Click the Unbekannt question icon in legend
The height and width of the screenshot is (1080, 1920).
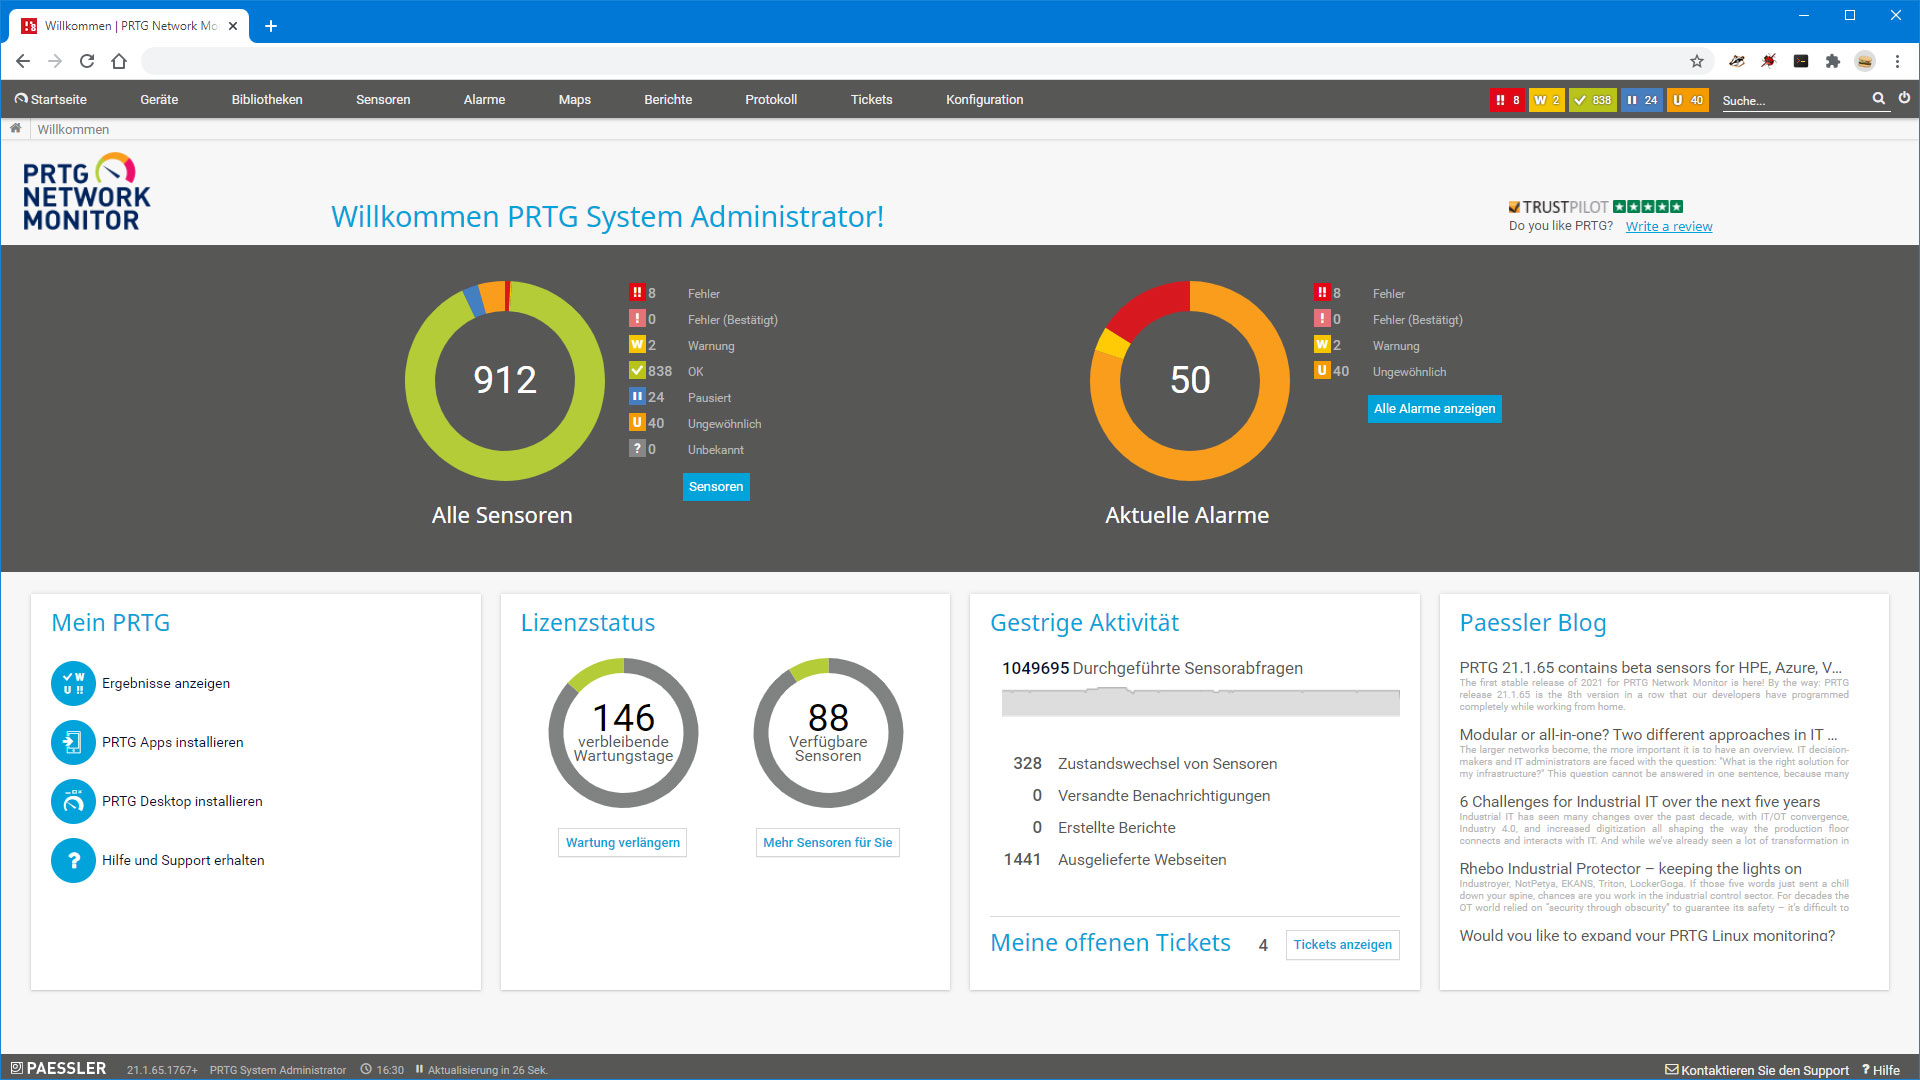pyautogui.click(x=637, y=449)
